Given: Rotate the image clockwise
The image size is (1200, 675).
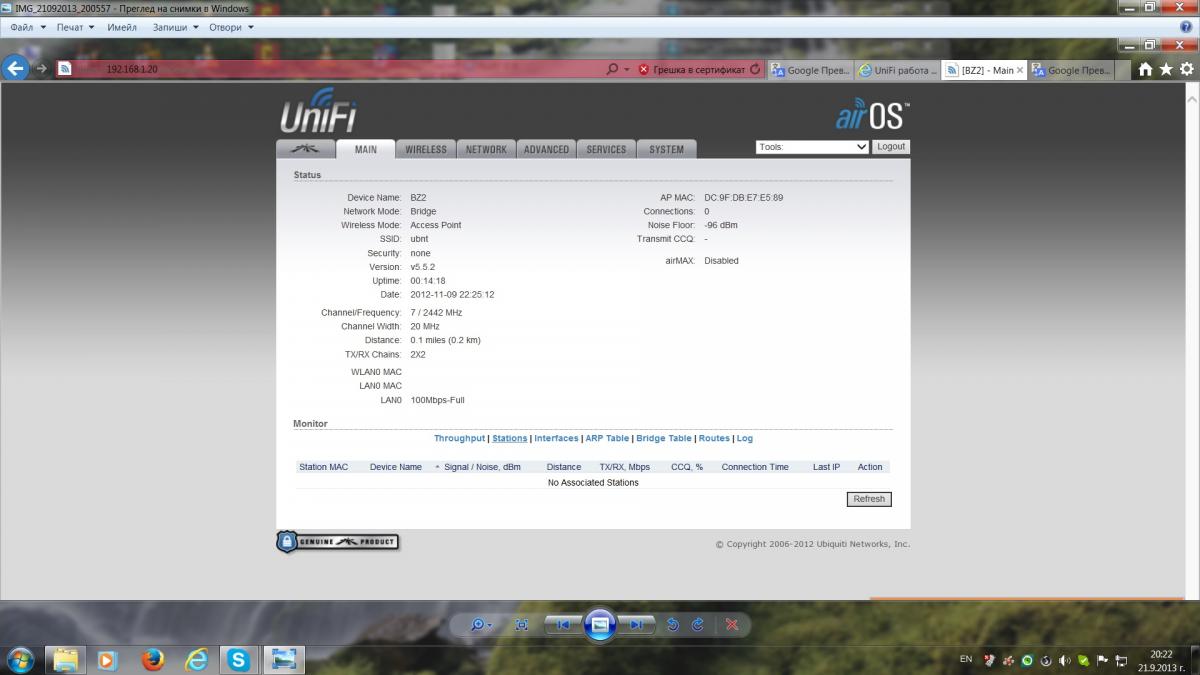Looking at the screenshot, I should pyautogui.click(x=697, y=624).
